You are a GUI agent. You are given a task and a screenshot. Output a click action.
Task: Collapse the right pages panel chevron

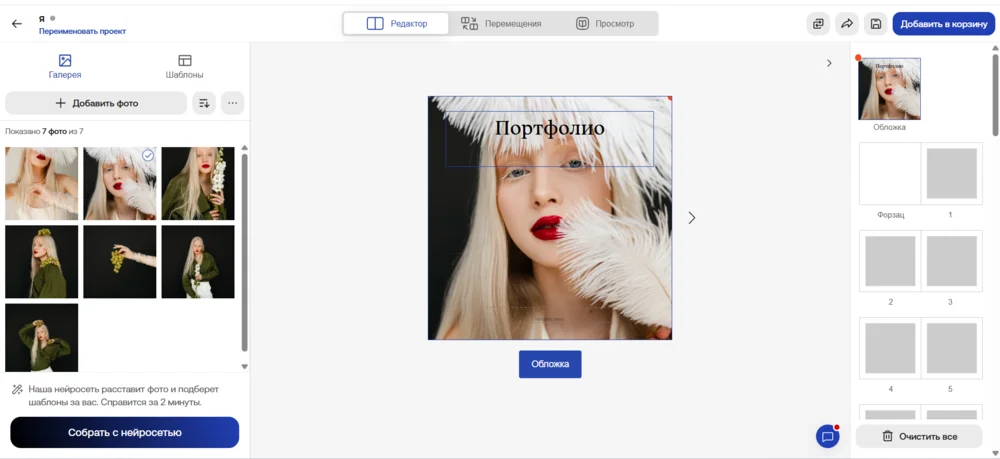coord(829,63)
